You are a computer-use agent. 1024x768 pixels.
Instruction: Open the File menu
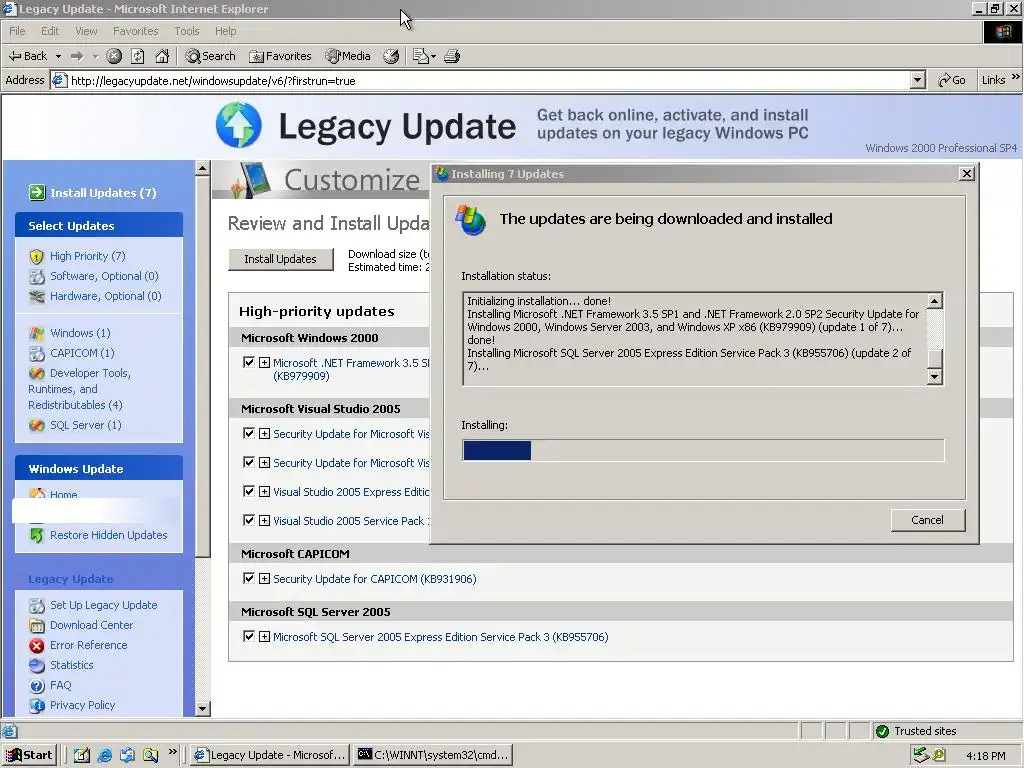pos(17,31)
